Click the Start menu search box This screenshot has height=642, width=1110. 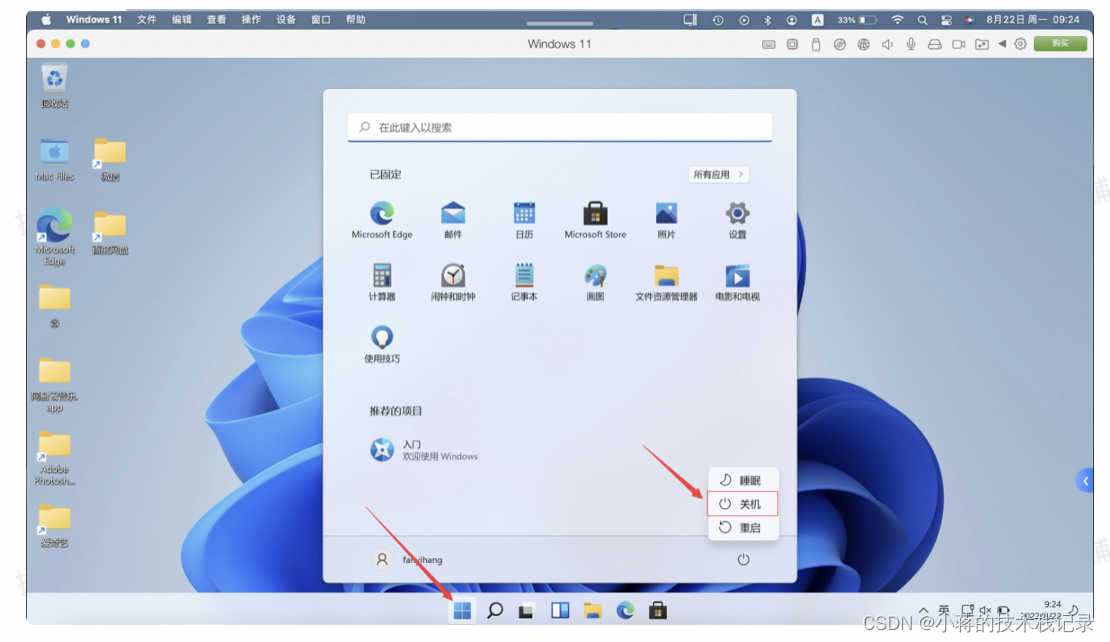pyautogui.click(x=559, y=127)
